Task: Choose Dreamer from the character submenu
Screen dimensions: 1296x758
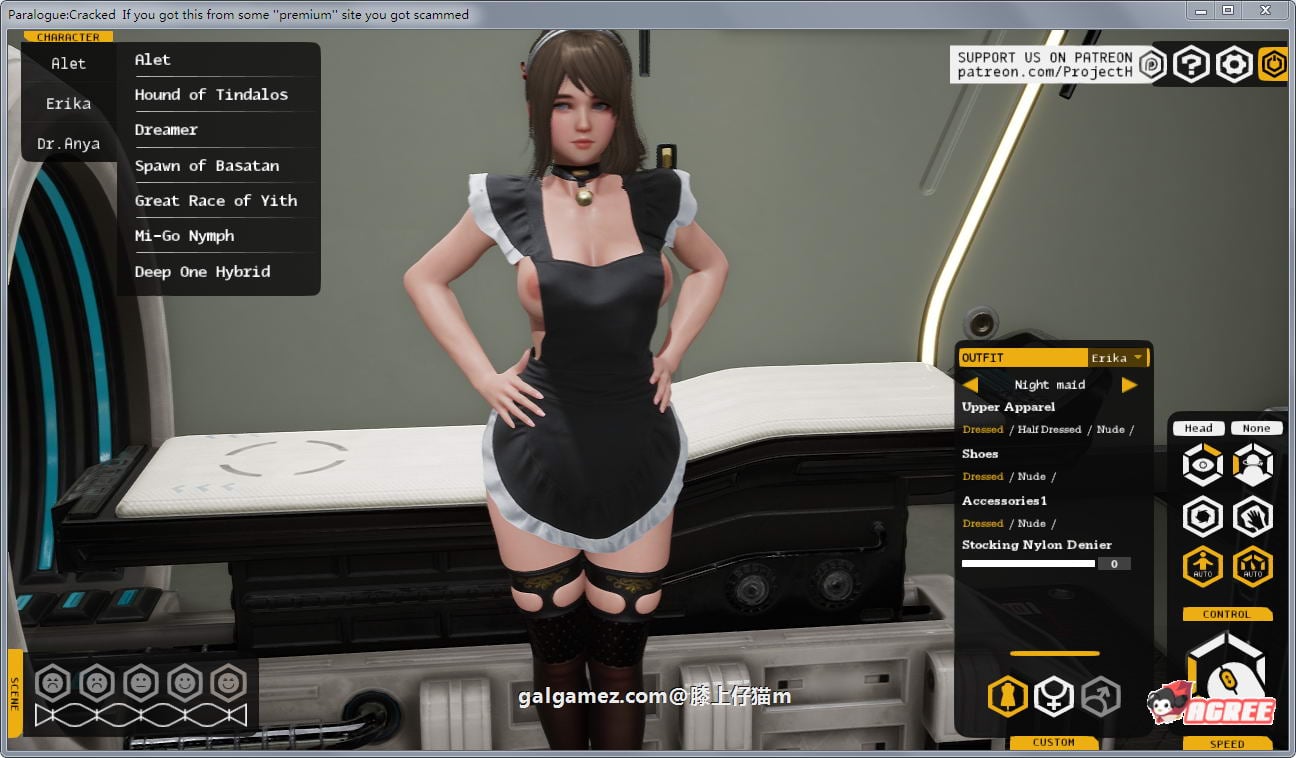Action: click(x=166, y=130)
